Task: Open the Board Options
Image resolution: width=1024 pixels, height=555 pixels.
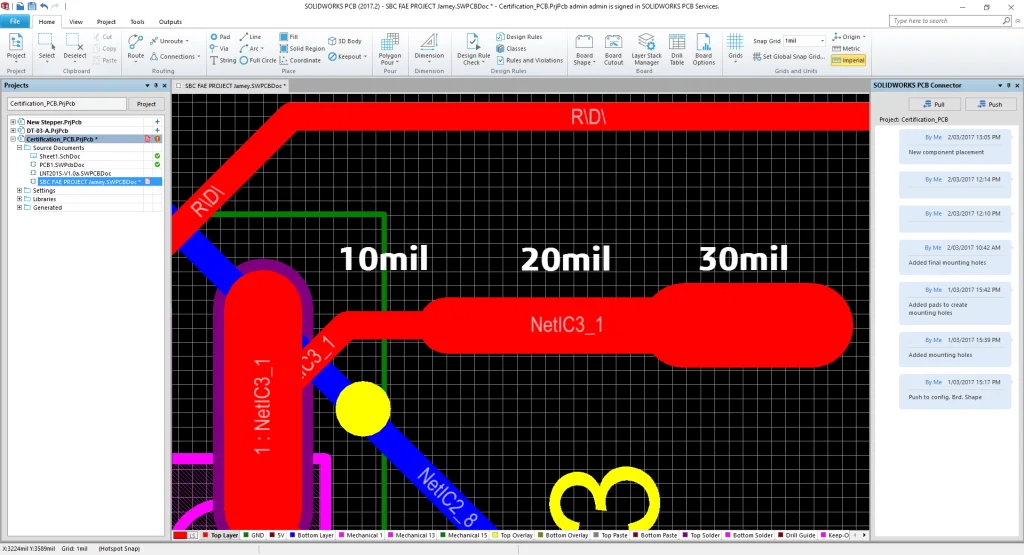Action: click(x=704, y=47)
